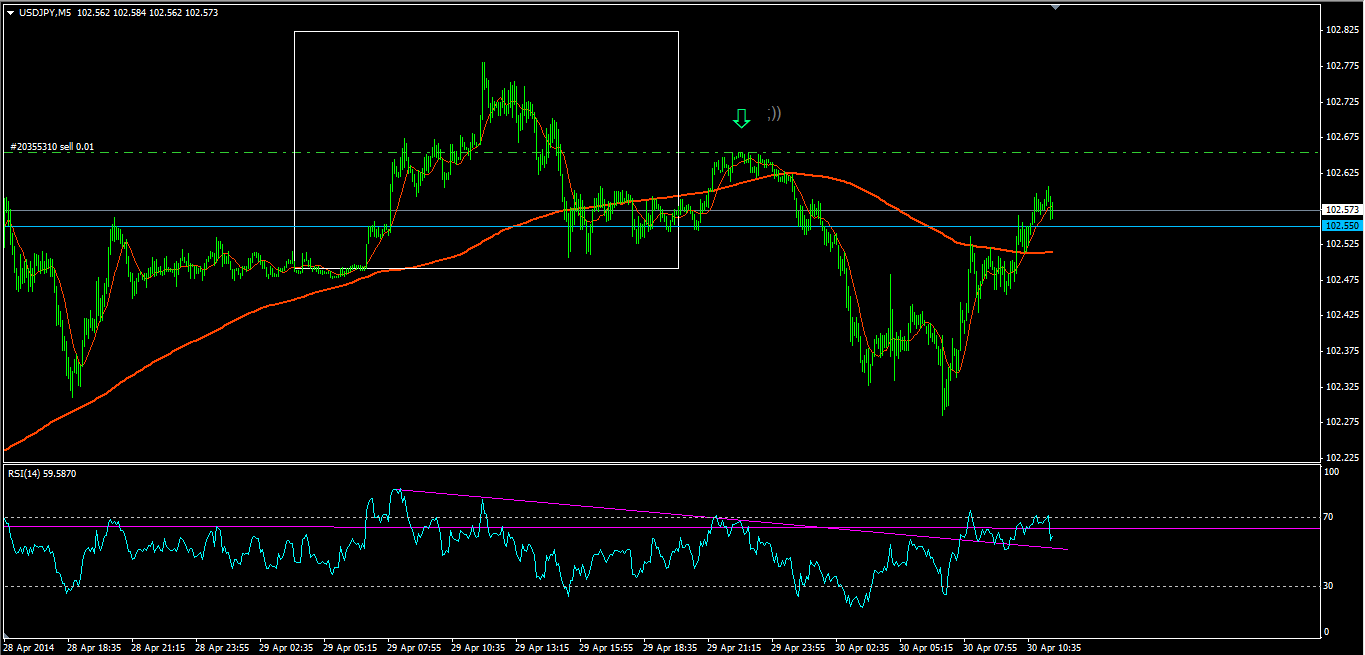Click the 'USDJPY,M5' chart title text
This screenshot has width=1365, height=655.
tap(45, 12)
